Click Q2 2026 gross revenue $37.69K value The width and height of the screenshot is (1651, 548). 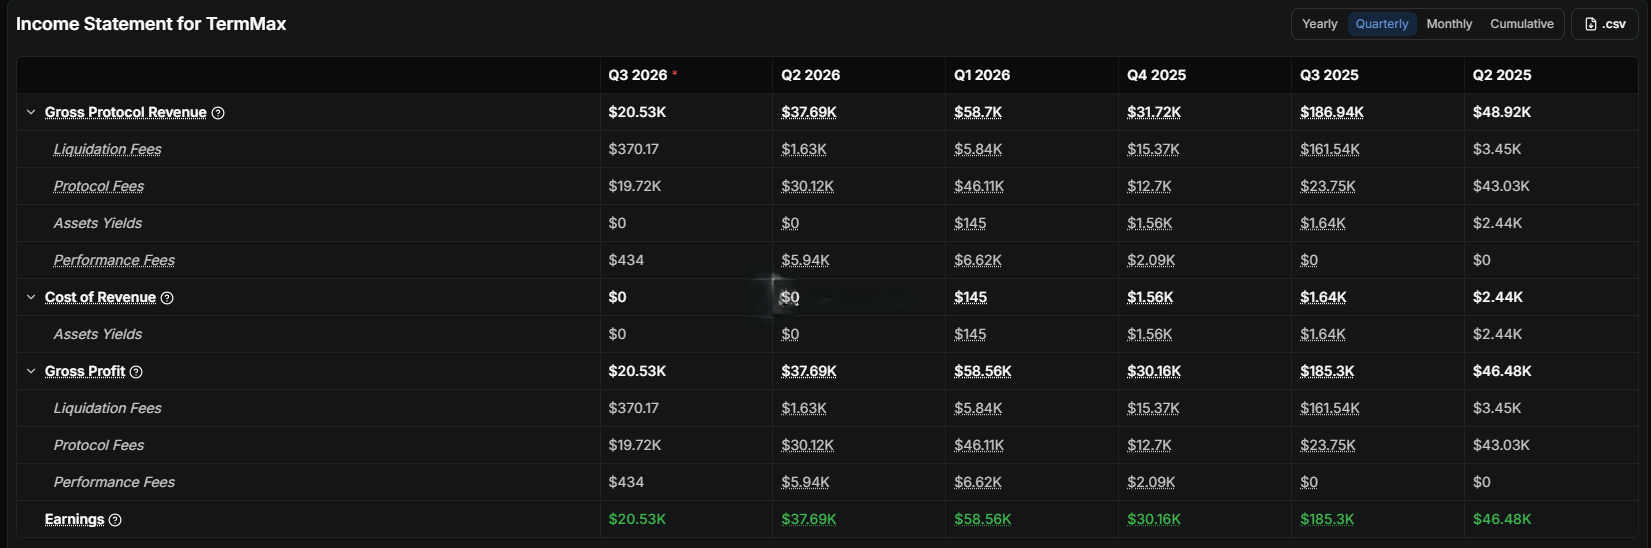809,112
